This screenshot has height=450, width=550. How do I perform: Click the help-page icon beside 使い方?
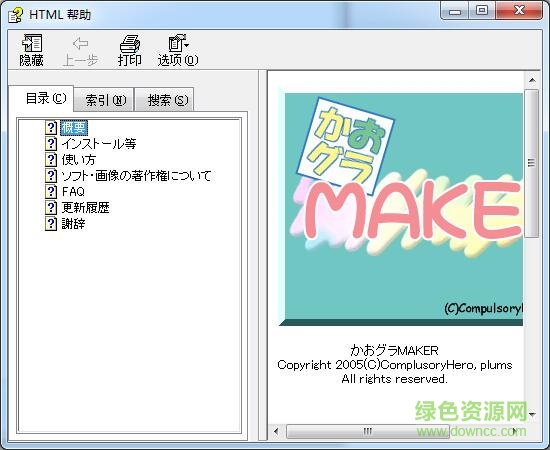coord(51,160)
